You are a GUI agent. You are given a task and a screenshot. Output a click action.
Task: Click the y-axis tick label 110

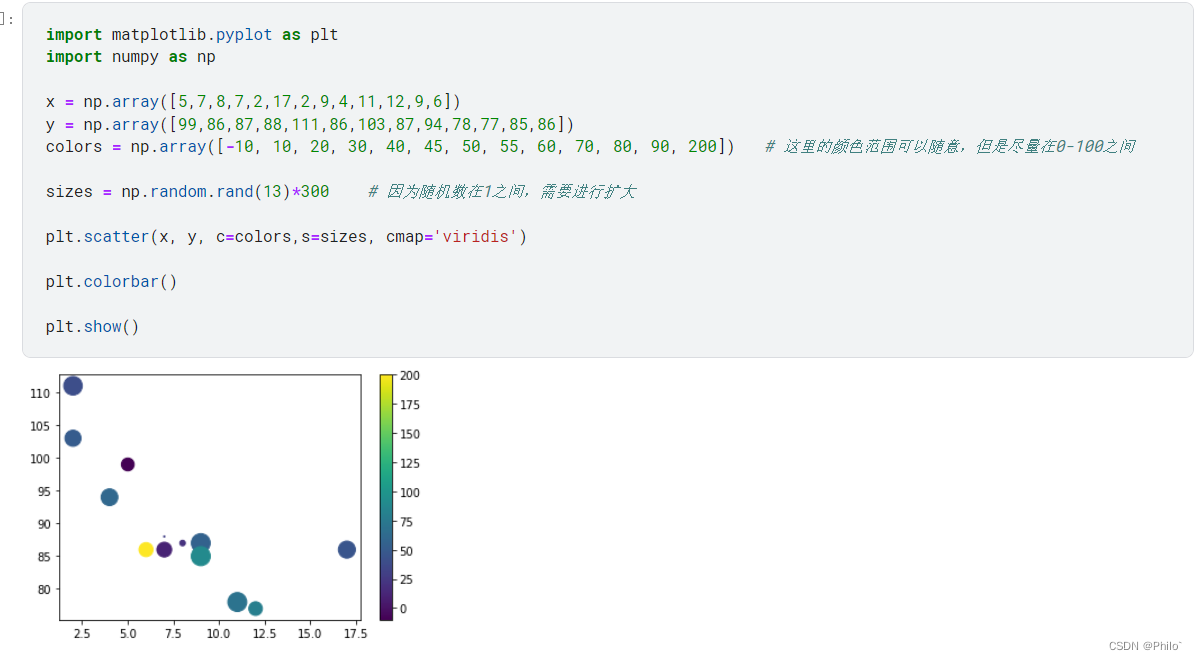pos(40,394)
